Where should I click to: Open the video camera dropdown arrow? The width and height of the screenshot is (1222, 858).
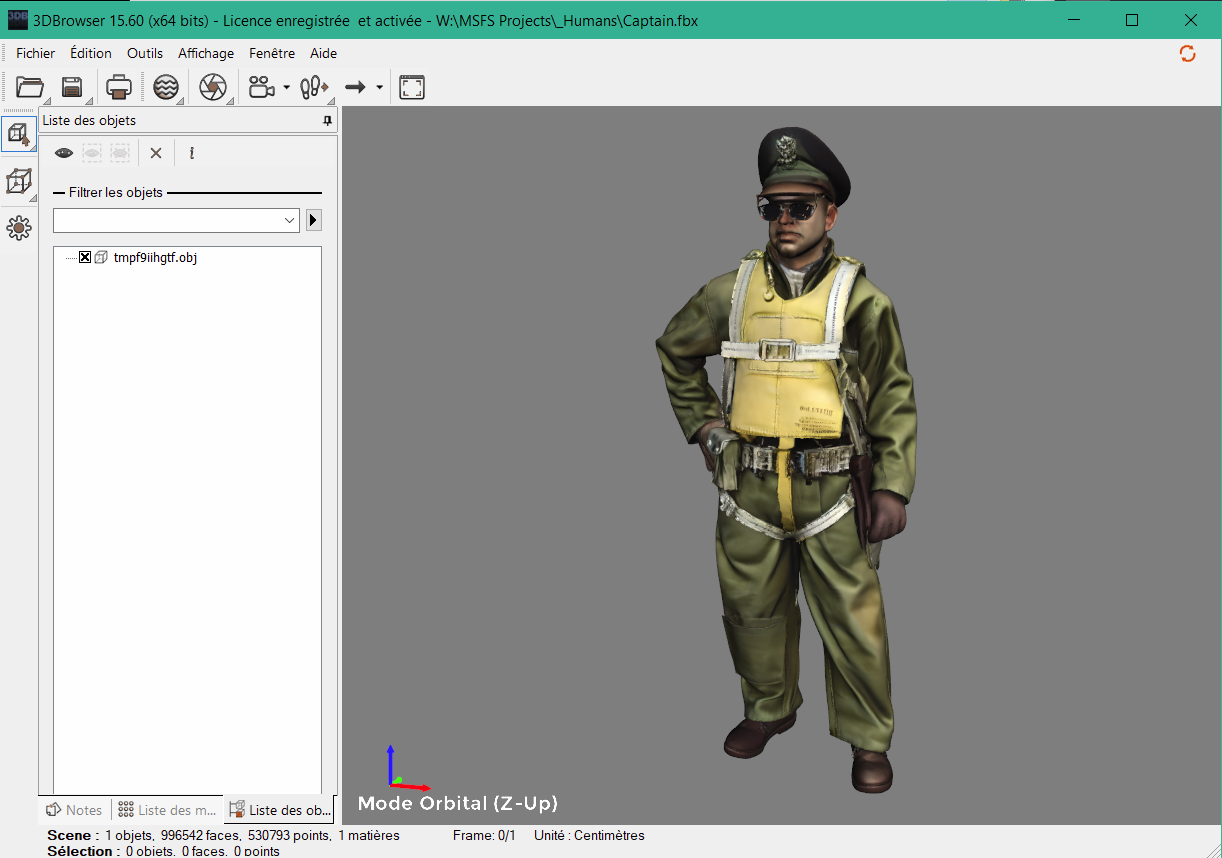pos(286,88)
